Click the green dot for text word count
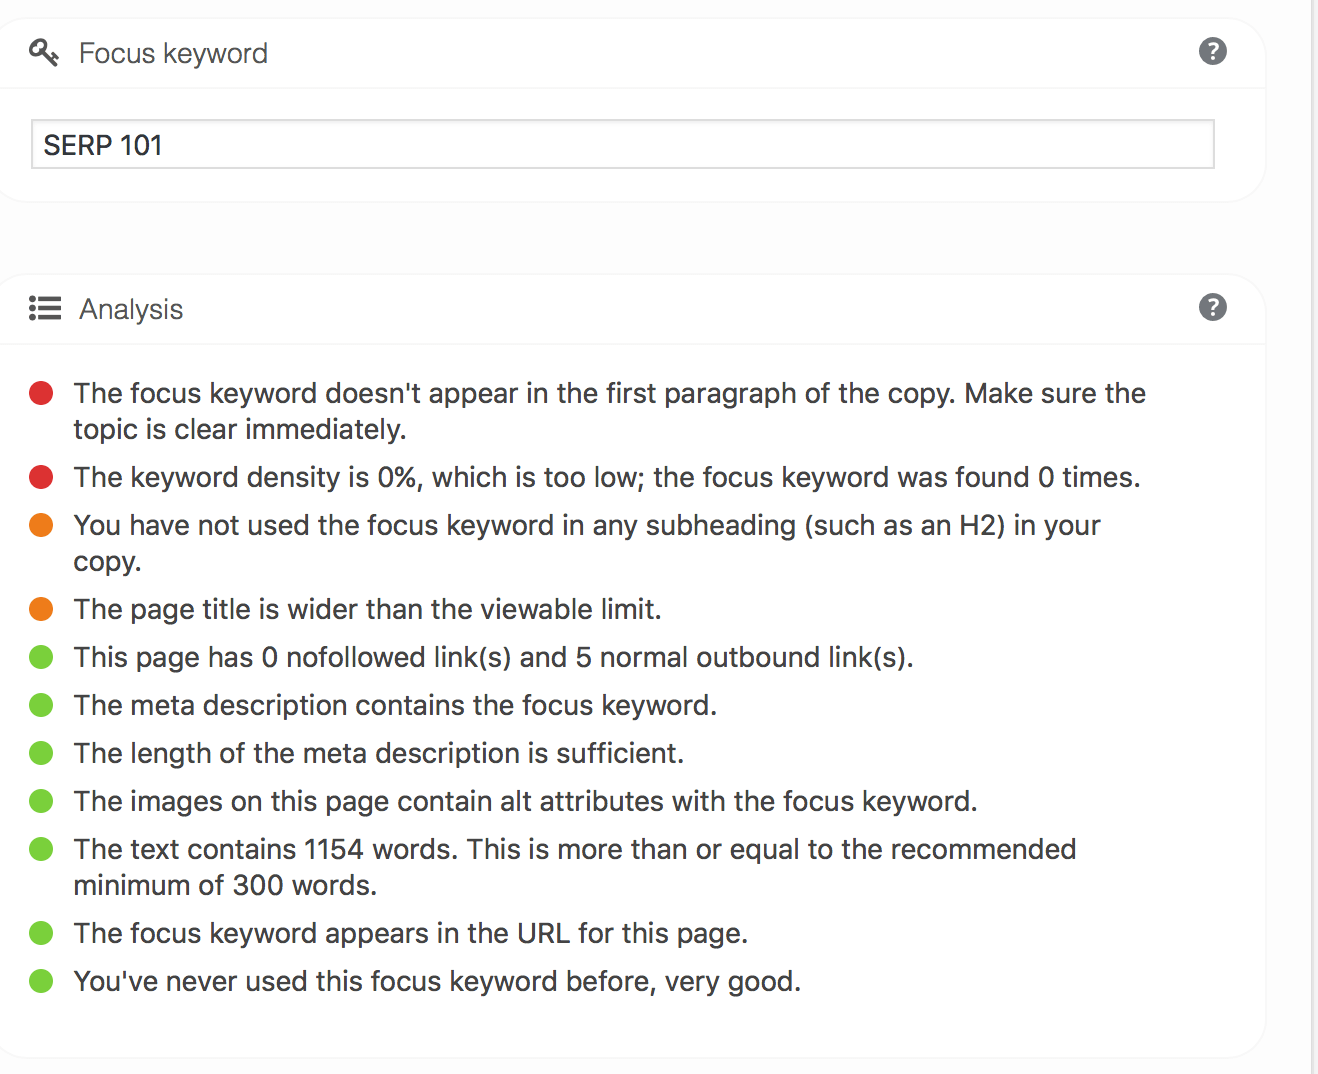 [41, 849]
